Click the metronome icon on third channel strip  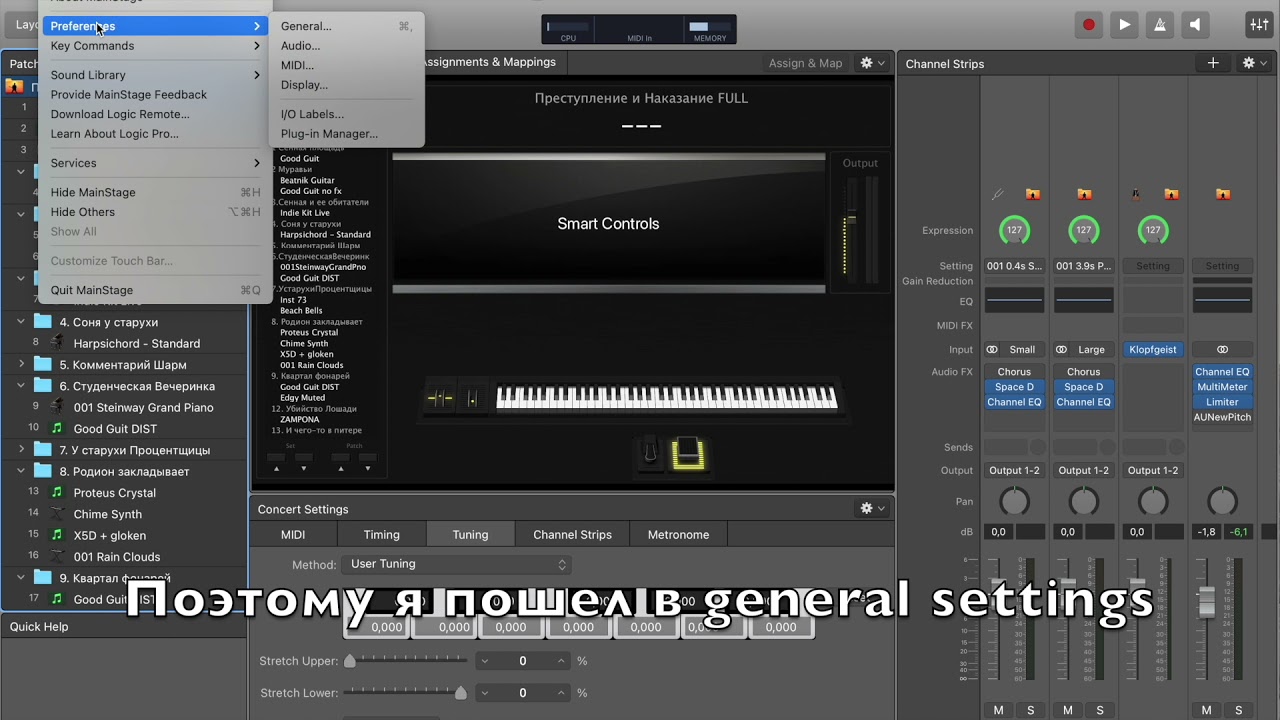(x=1136, y=194)
